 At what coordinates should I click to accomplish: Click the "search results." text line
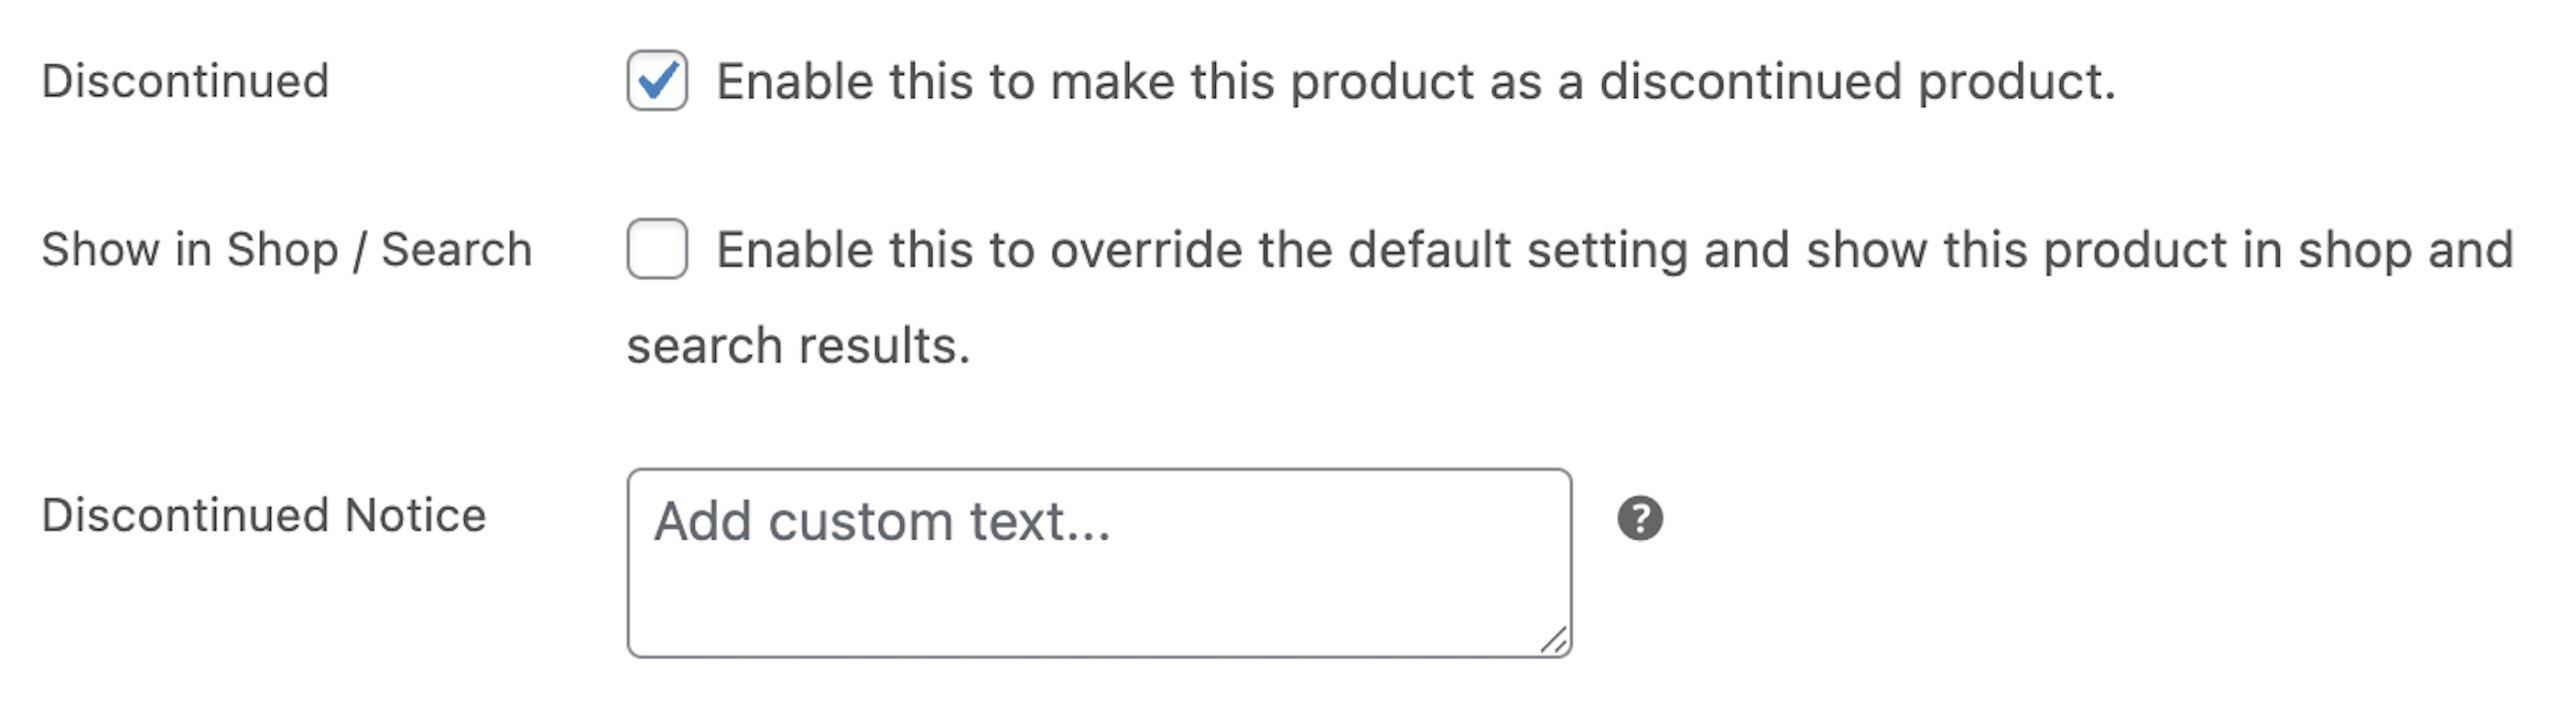[x=798, y=346]
